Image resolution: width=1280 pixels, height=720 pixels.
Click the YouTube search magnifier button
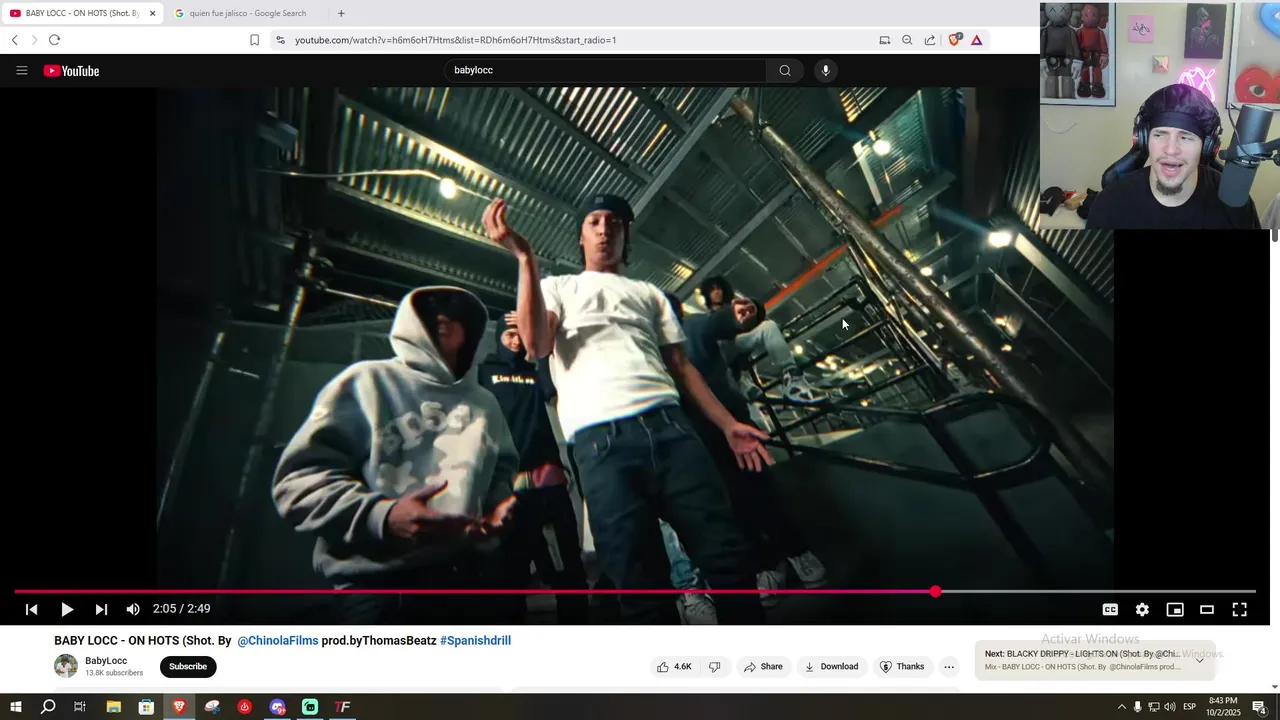point(785,70)
